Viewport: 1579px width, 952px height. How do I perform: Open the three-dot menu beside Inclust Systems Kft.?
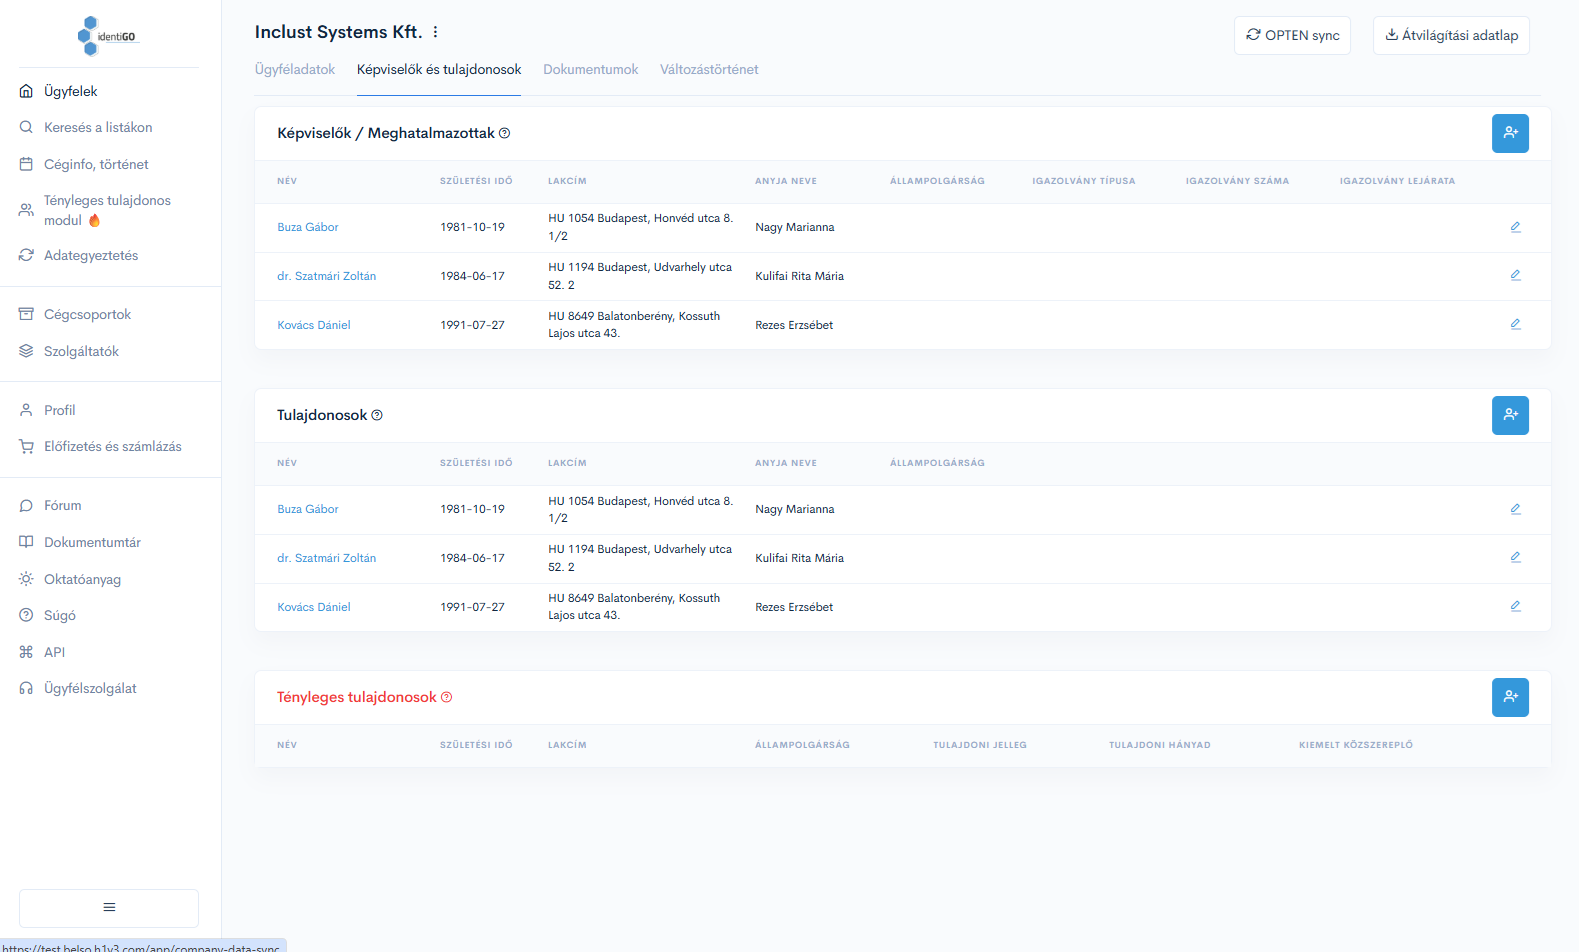[x=436, y=32]
